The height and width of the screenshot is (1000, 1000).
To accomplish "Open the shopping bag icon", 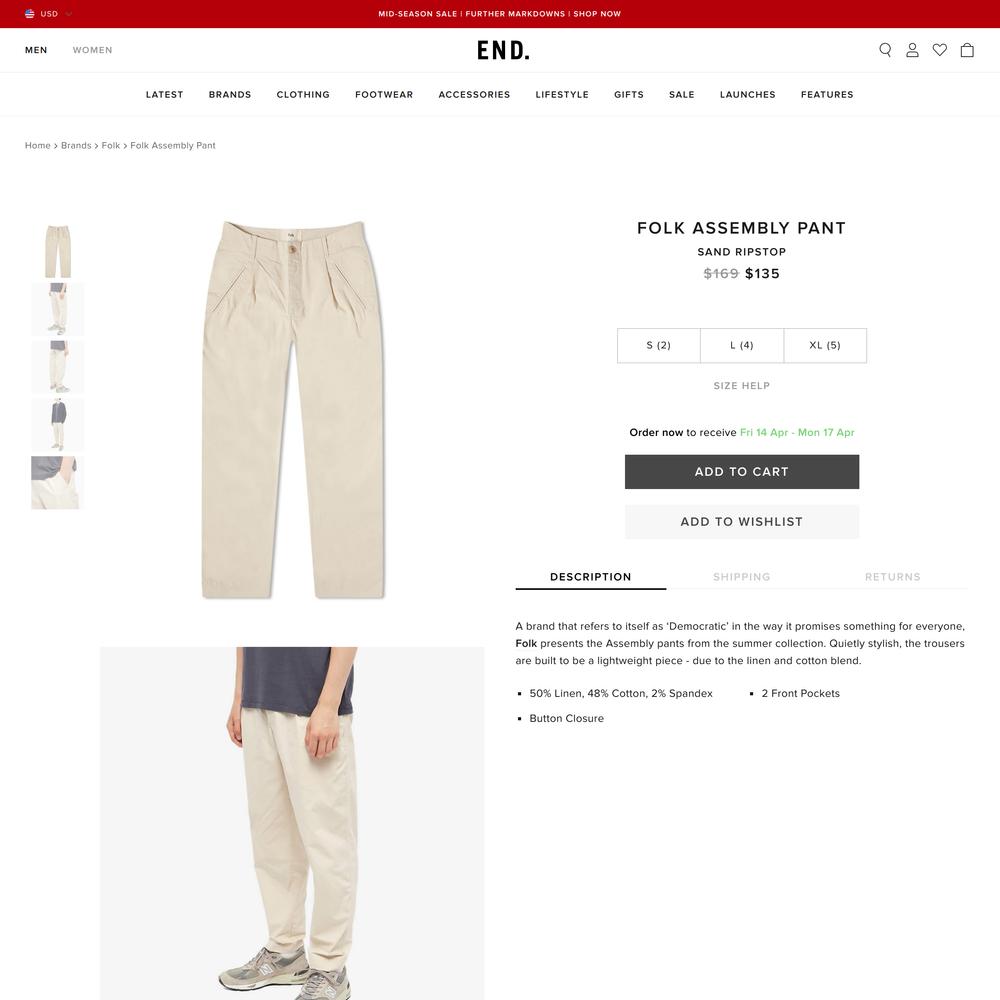I will coord(967,50).
